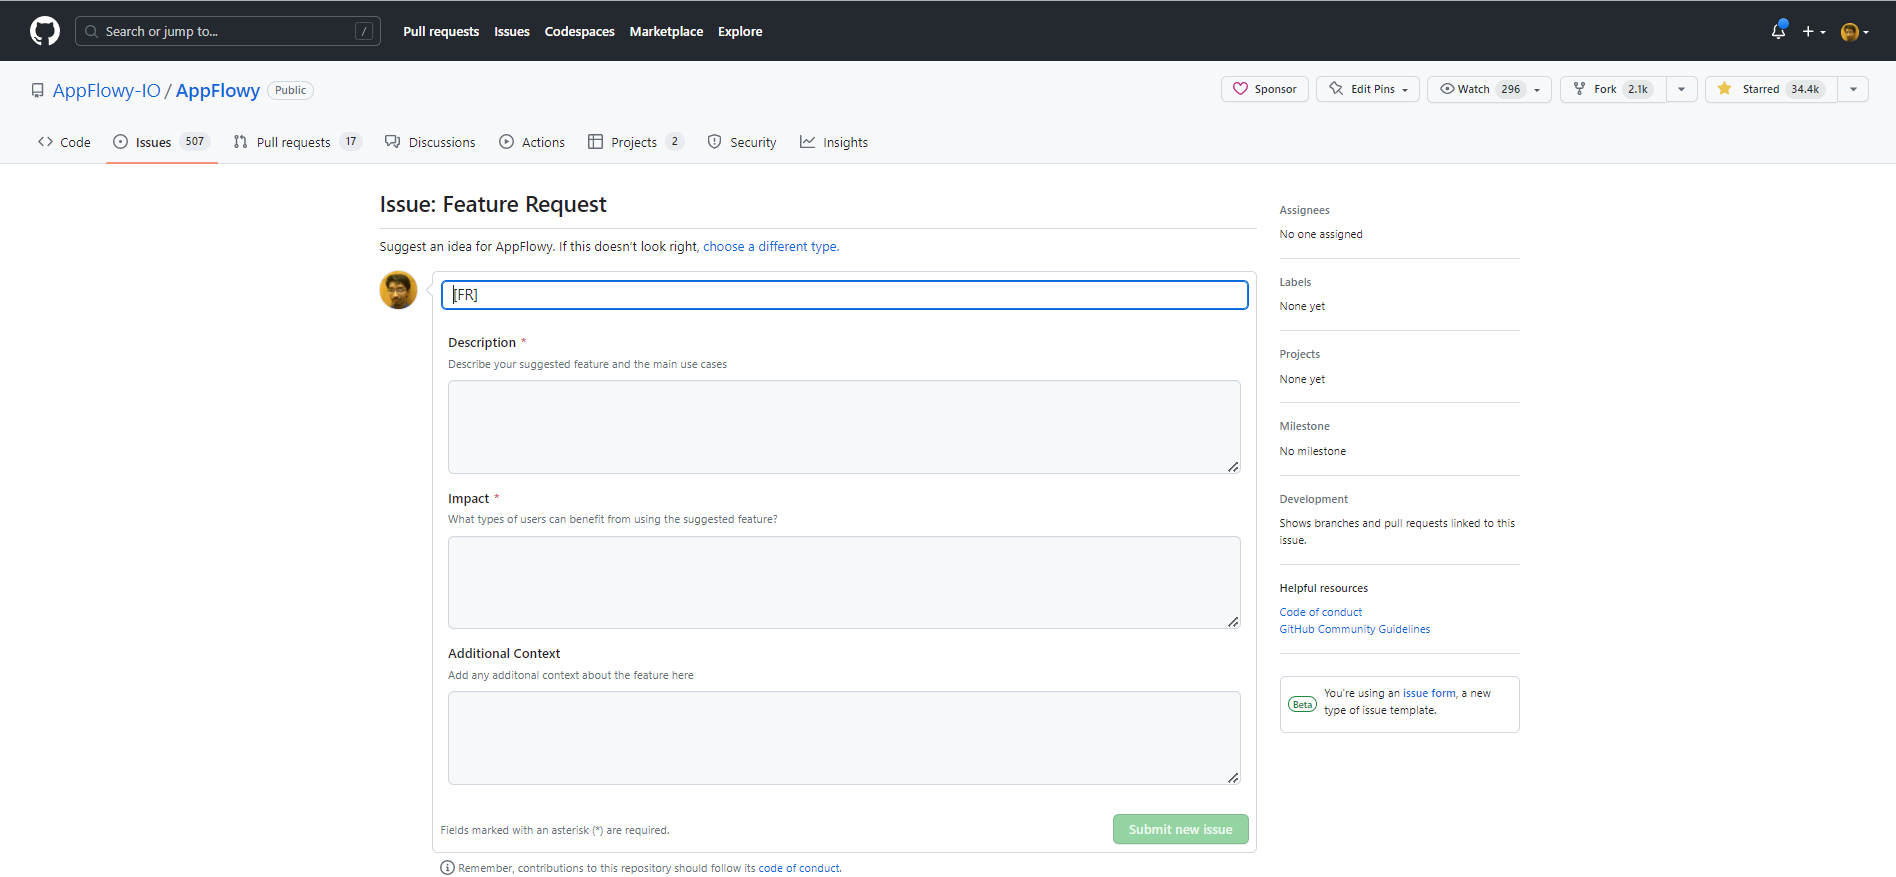This screenshot has width=1896, height=877.
Task: Open the Security tab
Action: point(742,142)
